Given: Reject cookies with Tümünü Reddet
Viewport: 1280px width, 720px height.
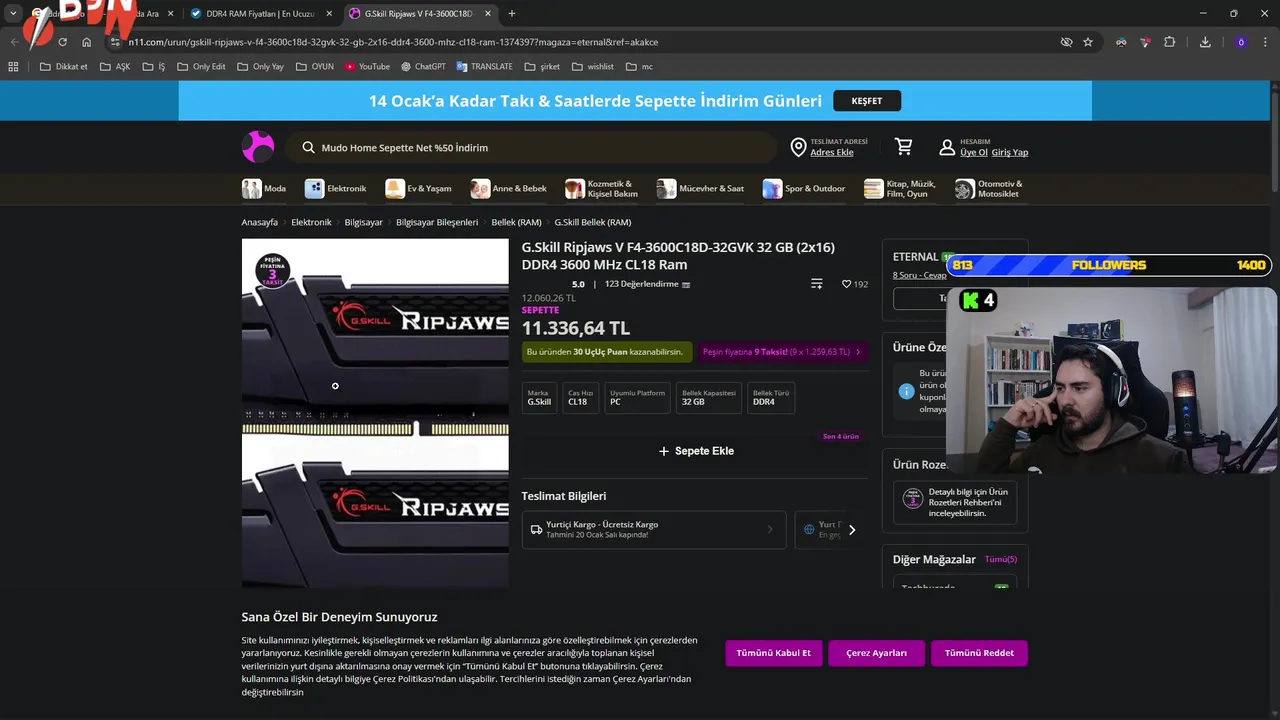Looking at the screenshot, I should [979, 653].
